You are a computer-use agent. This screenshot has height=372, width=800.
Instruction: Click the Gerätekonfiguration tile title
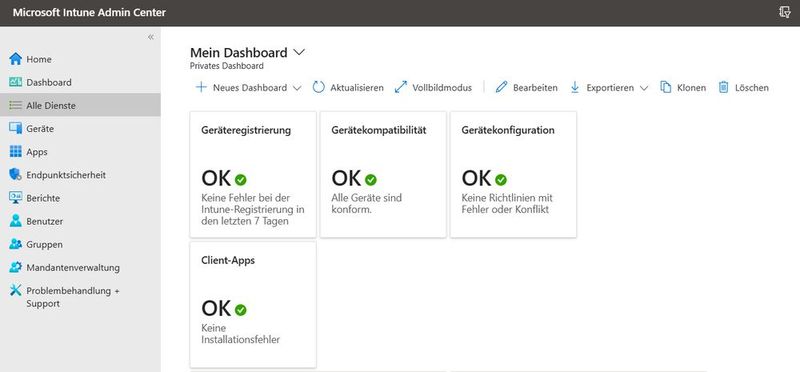[508, 130]
